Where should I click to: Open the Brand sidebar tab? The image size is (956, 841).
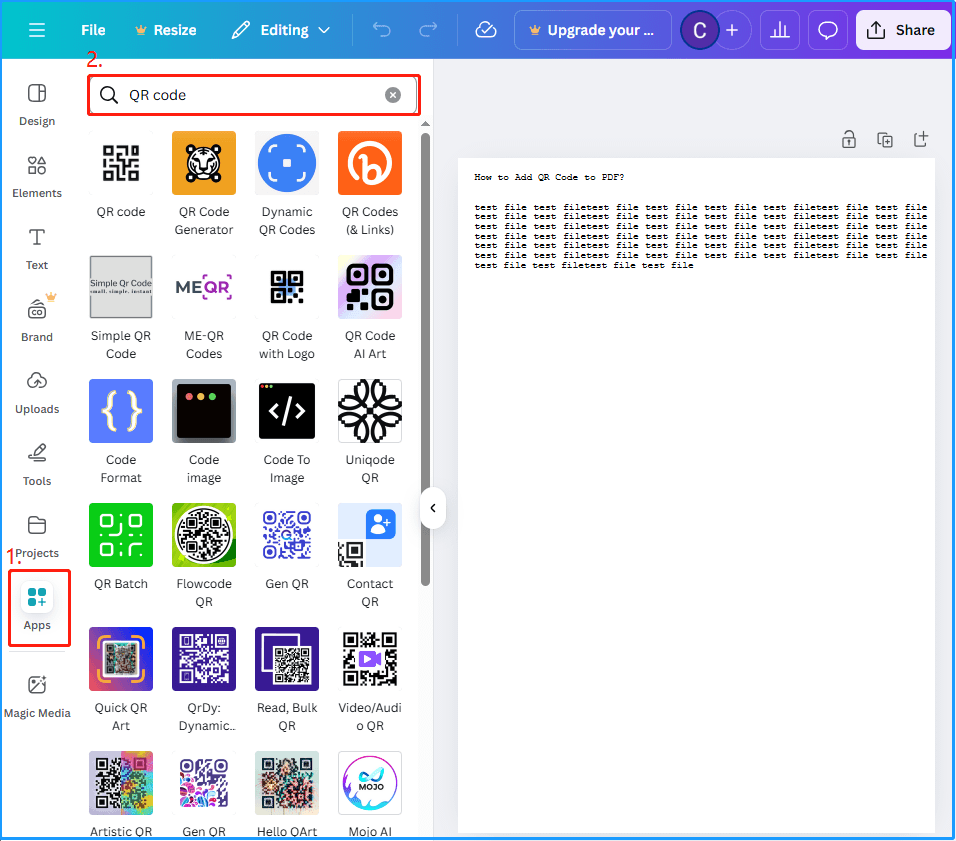coord(37,321)
